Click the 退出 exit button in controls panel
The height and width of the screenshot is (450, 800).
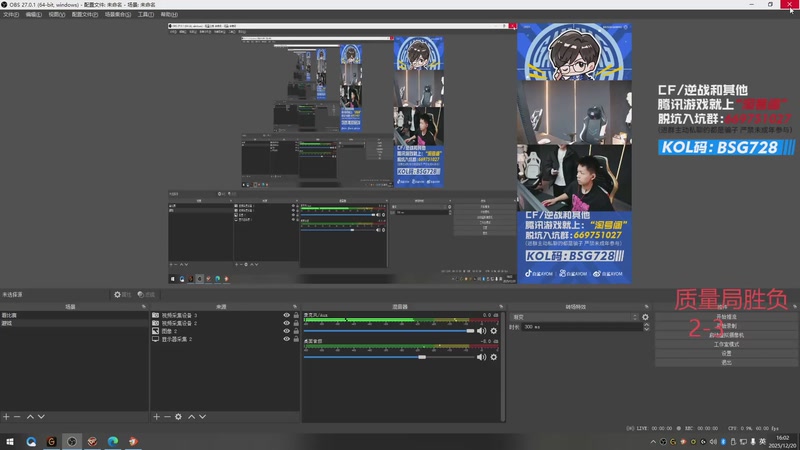click(726, 362)
